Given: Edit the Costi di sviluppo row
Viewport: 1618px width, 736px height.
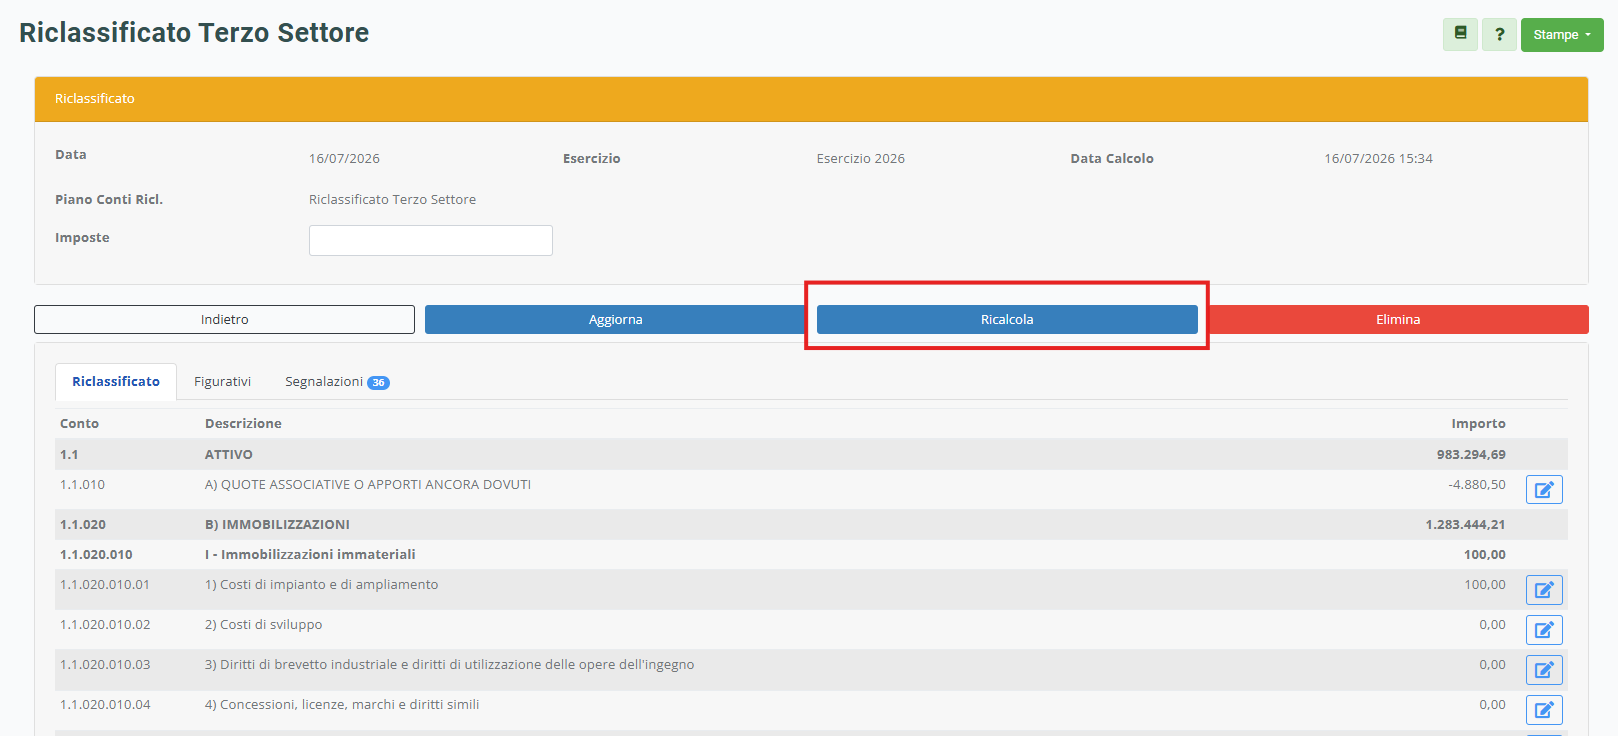Looking at the screenshot, I should click(x=1544, y=629).
